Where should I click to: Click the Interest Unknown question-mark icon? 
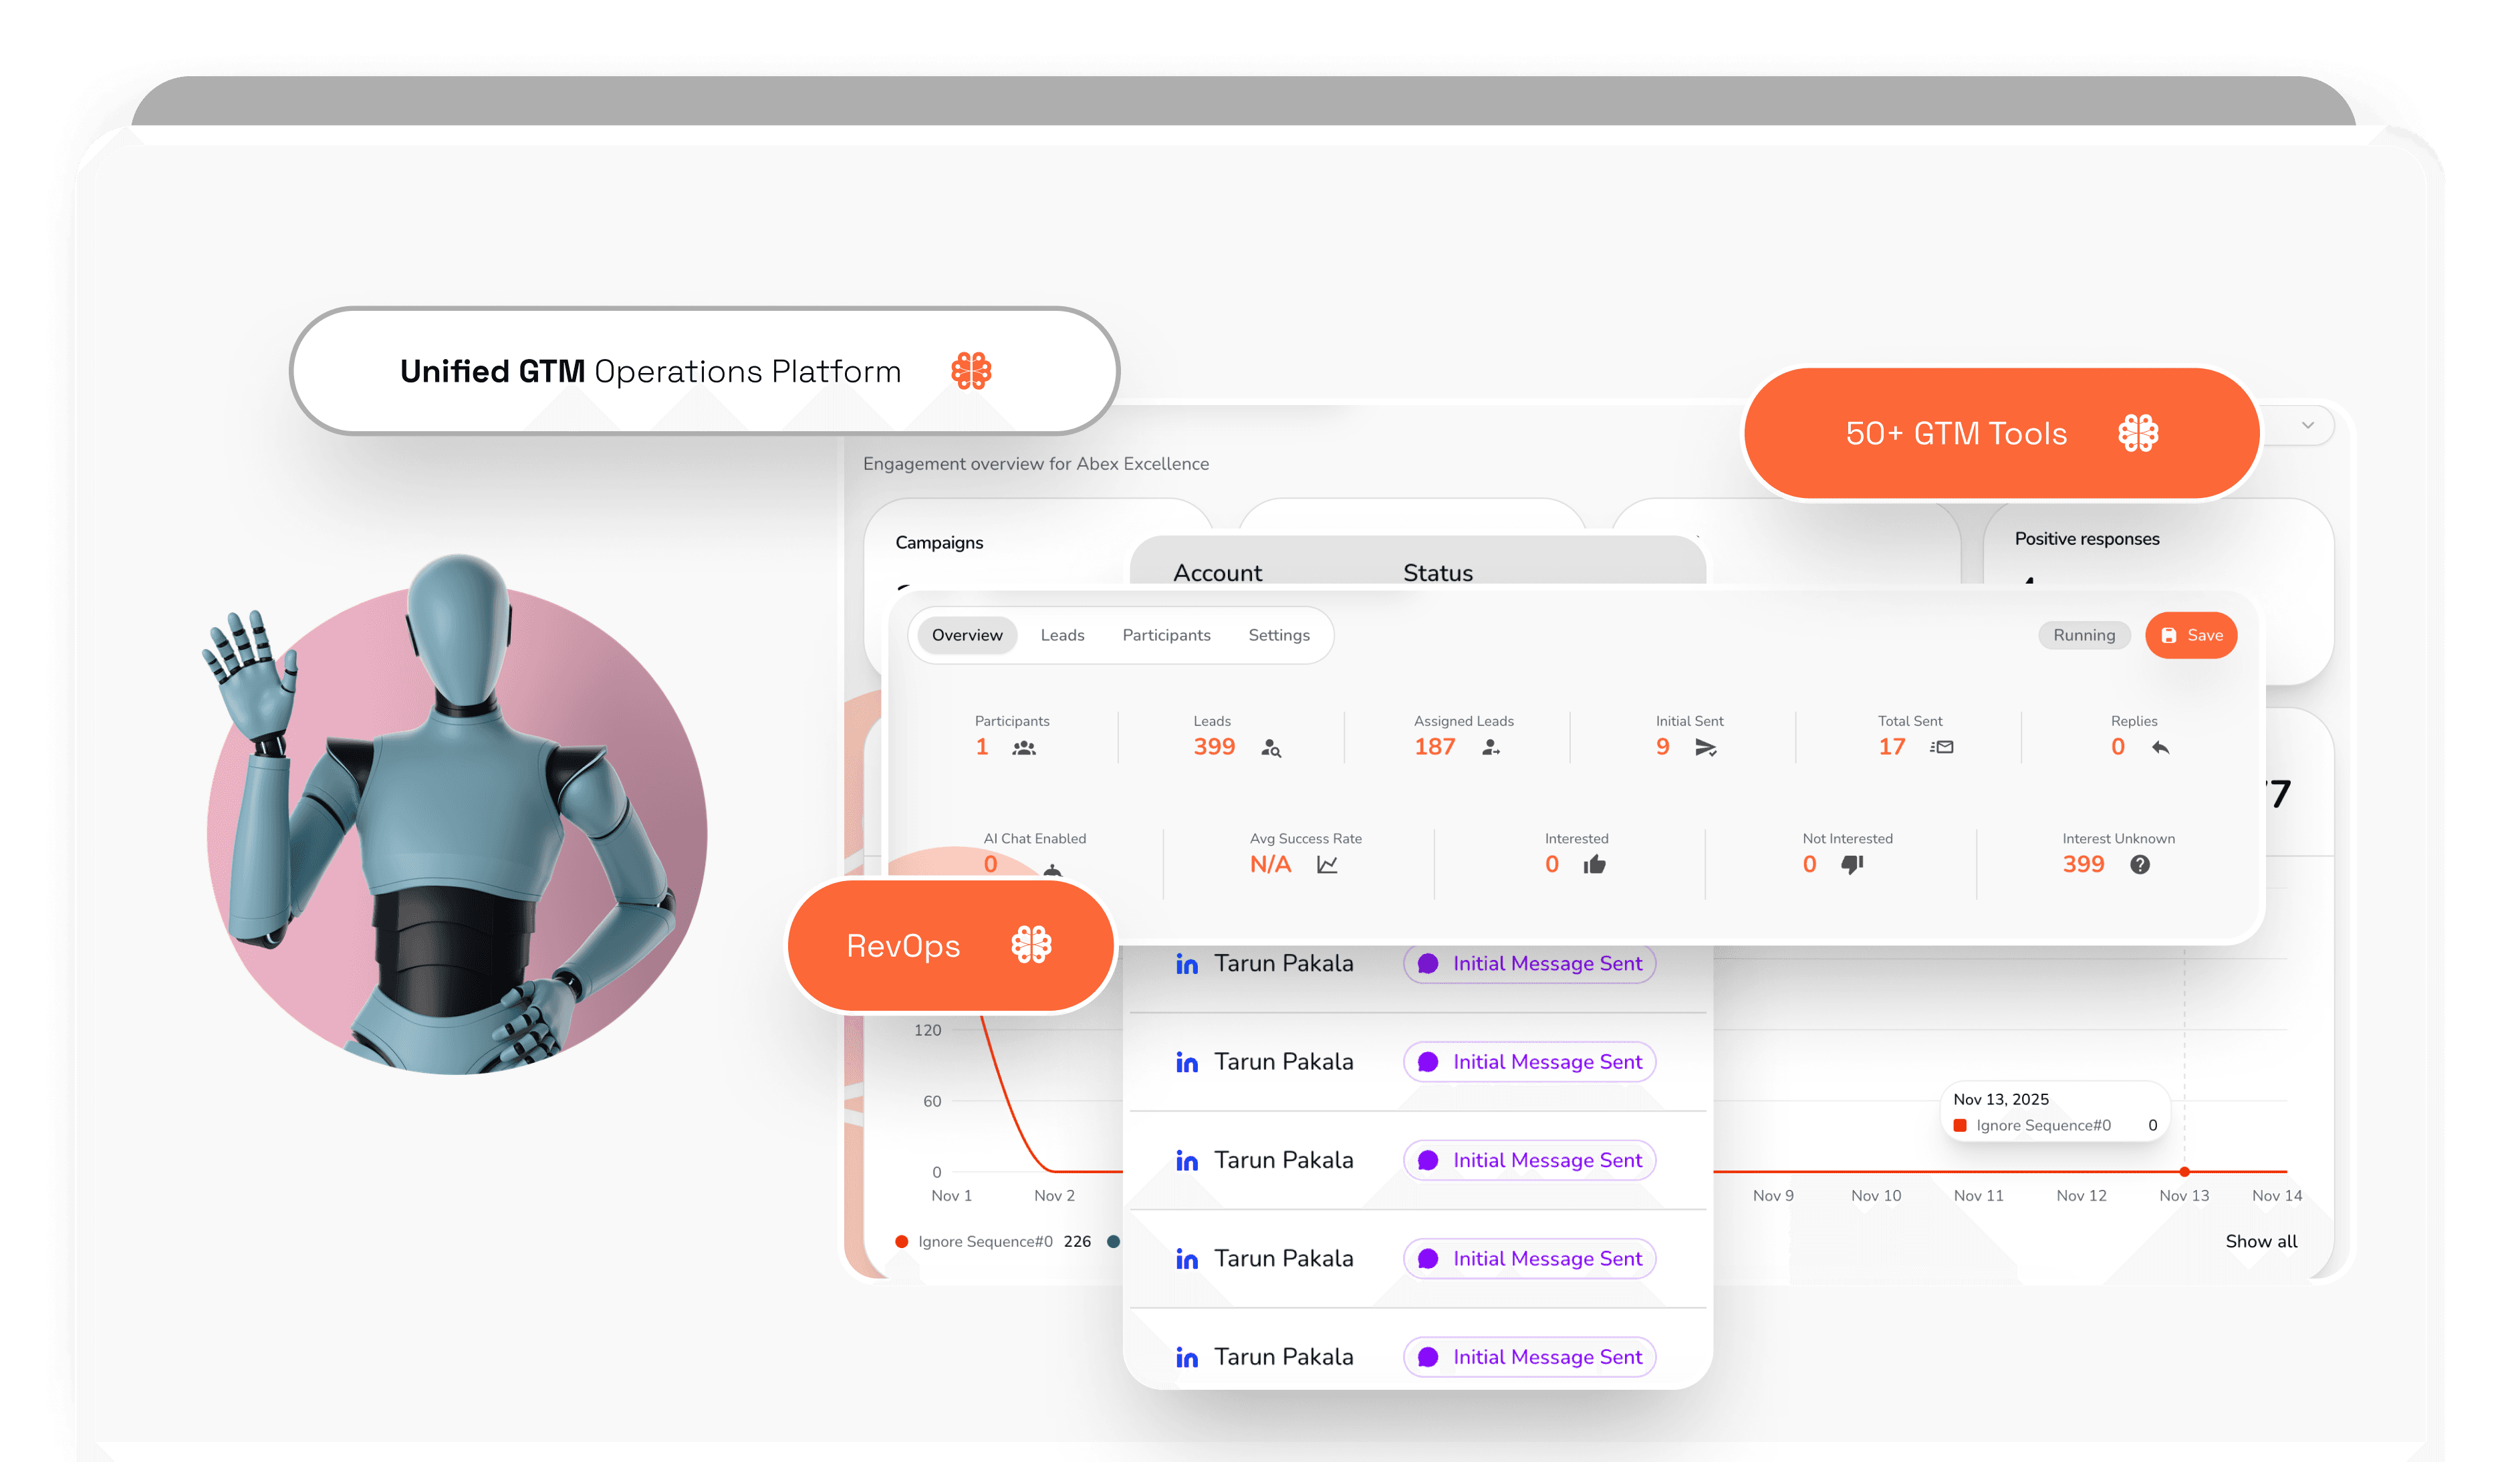(2139, 865)
